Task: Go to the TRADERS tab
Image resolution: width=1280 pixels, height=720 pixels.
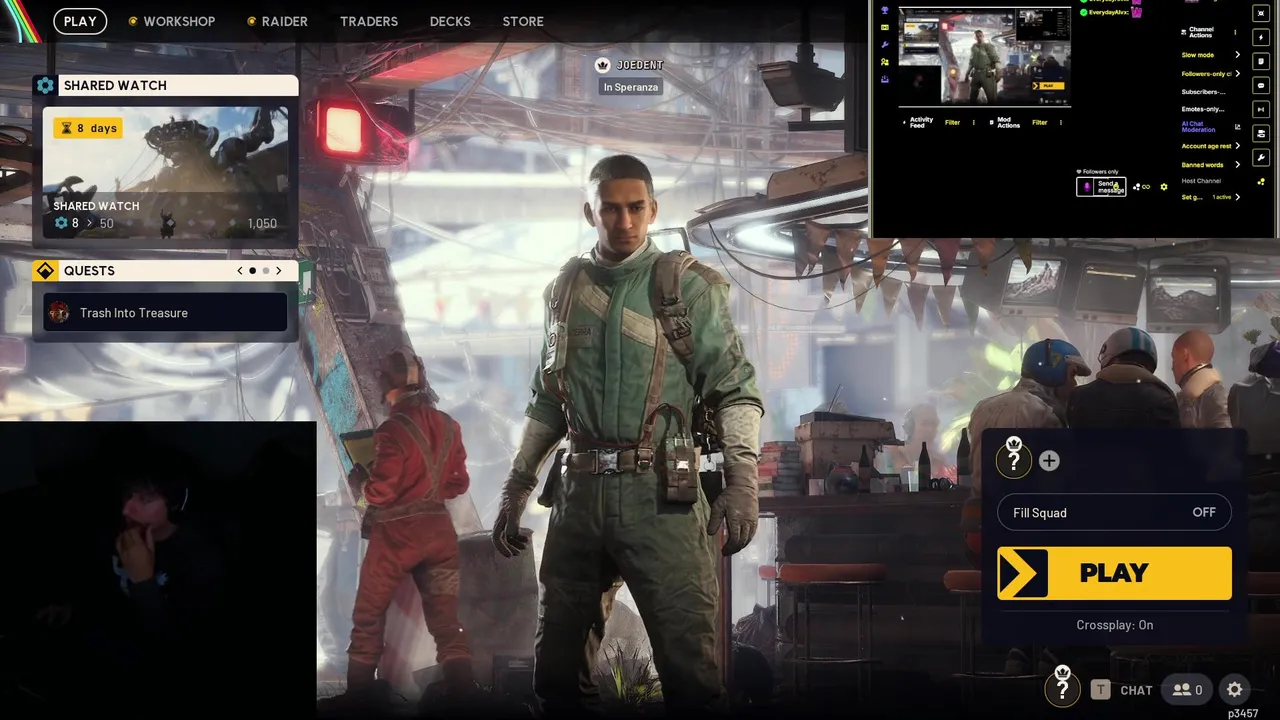Action: pyautogui.click(x=369, y=21)
